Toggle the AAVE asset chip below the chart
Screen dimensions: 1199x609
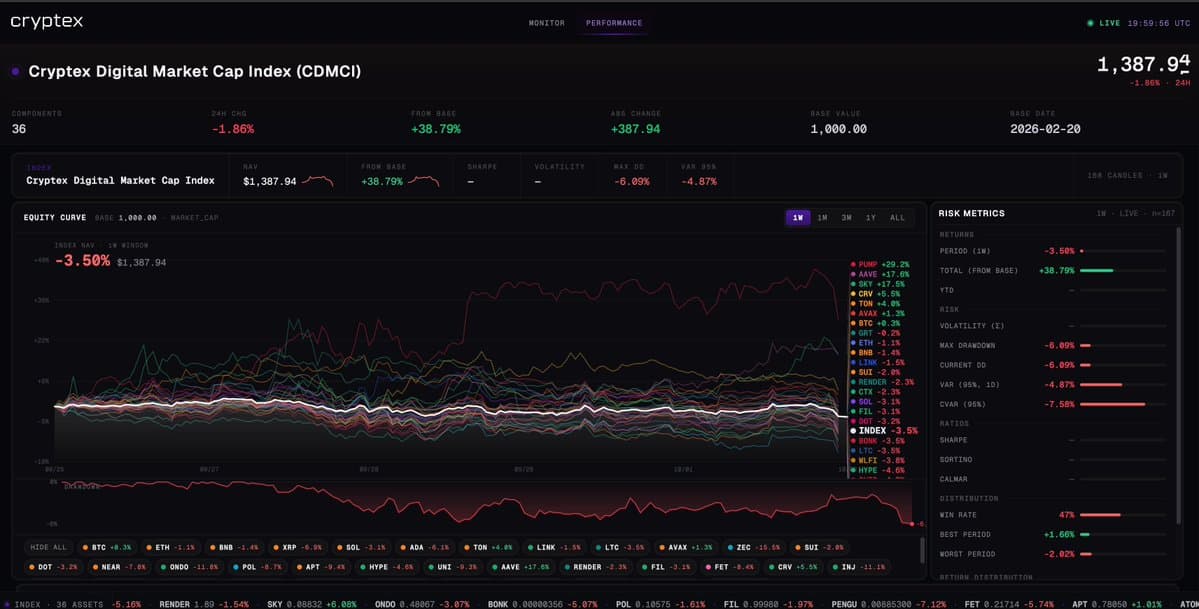[520, 568]
